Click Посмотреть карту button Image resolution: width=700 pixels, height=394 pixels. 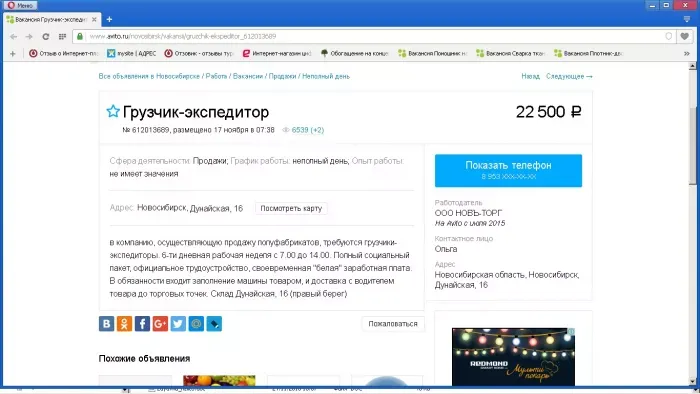[x=291, y=208]
